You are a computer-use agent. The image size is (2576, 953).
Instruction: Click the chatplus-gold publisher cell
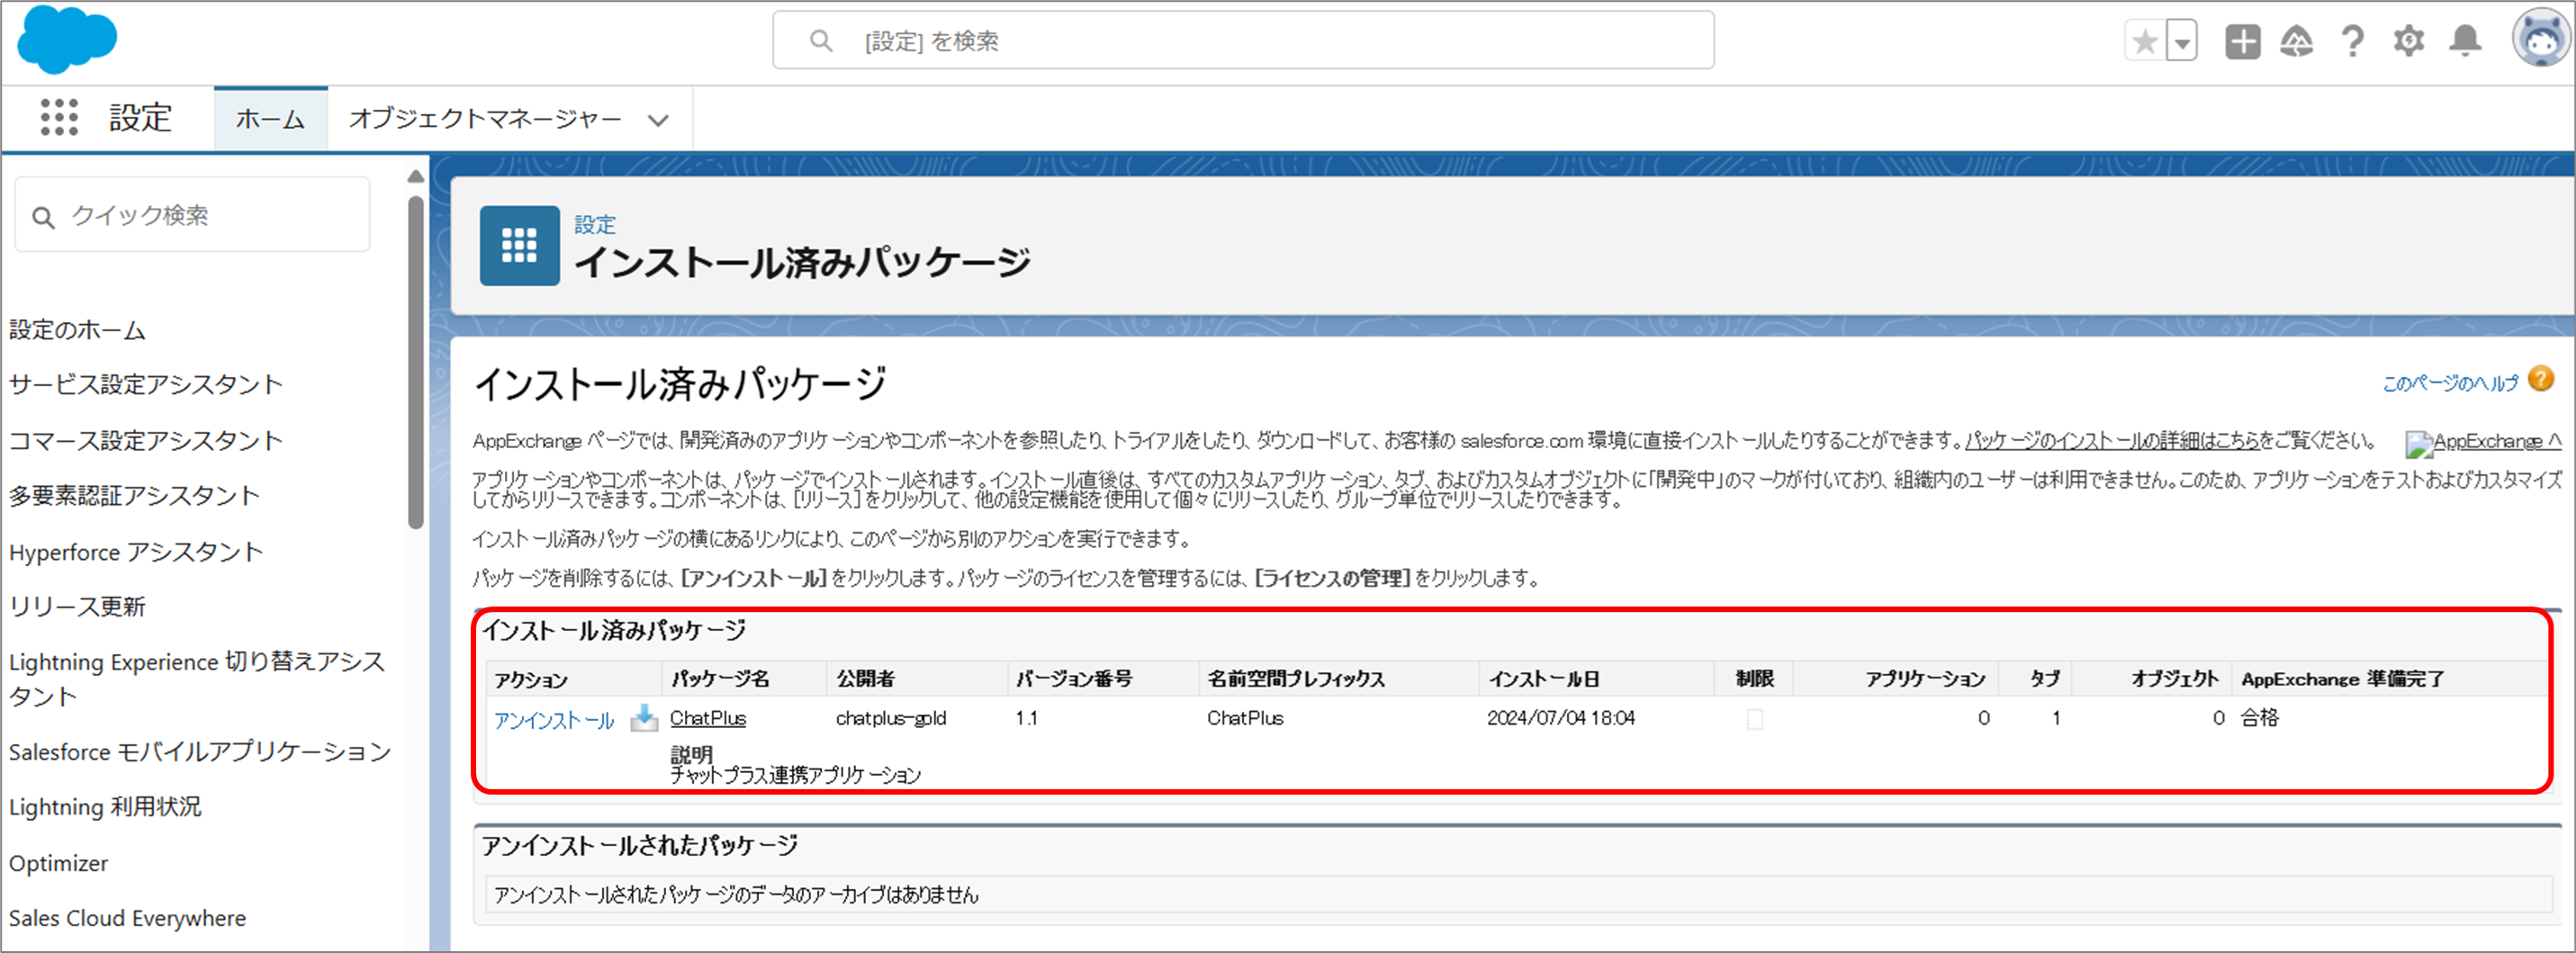click(891, 718)
